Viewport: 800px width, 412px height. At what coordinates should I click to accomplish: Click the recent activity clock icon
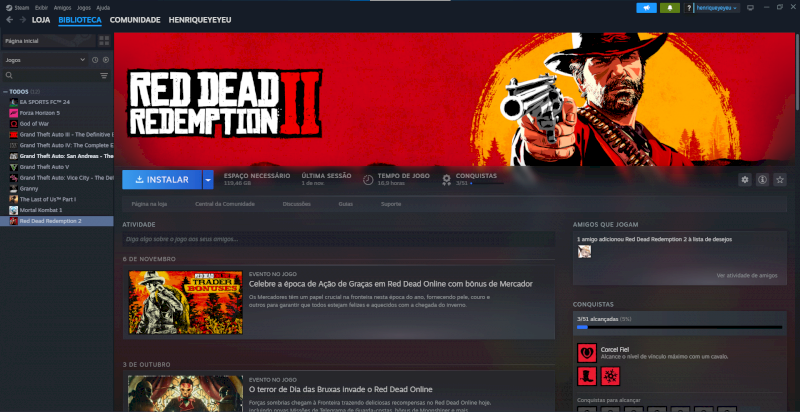[95, 60]
